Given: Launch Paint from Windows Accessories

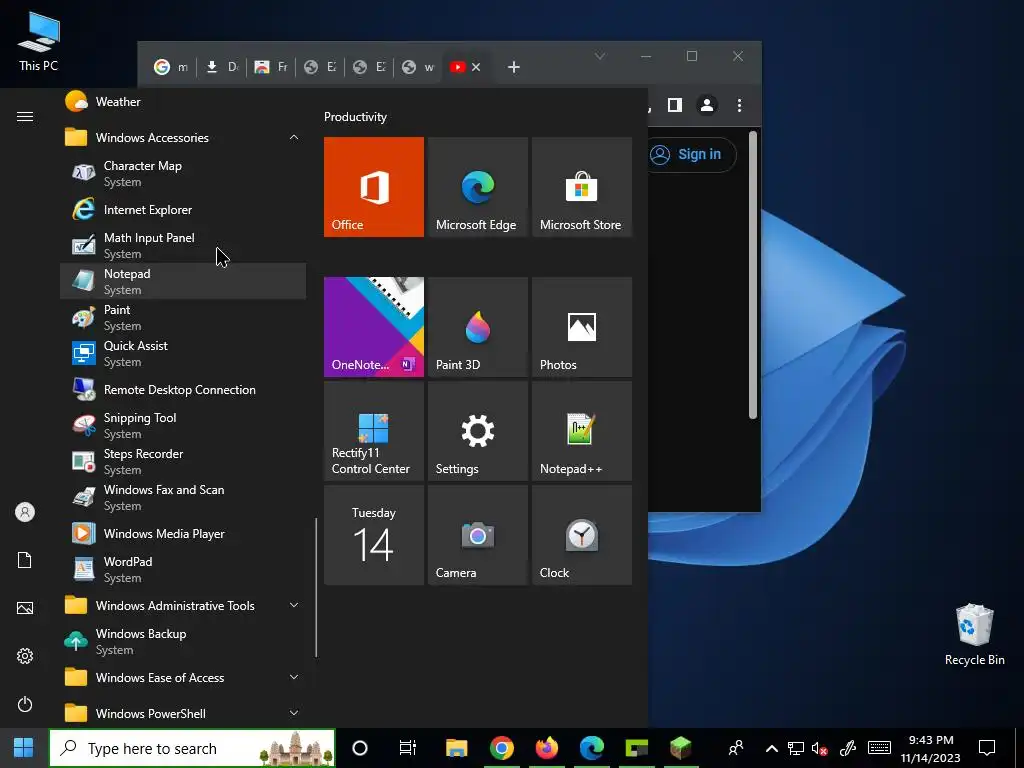Looking at the screenshot, I should [x=183, y=317].
